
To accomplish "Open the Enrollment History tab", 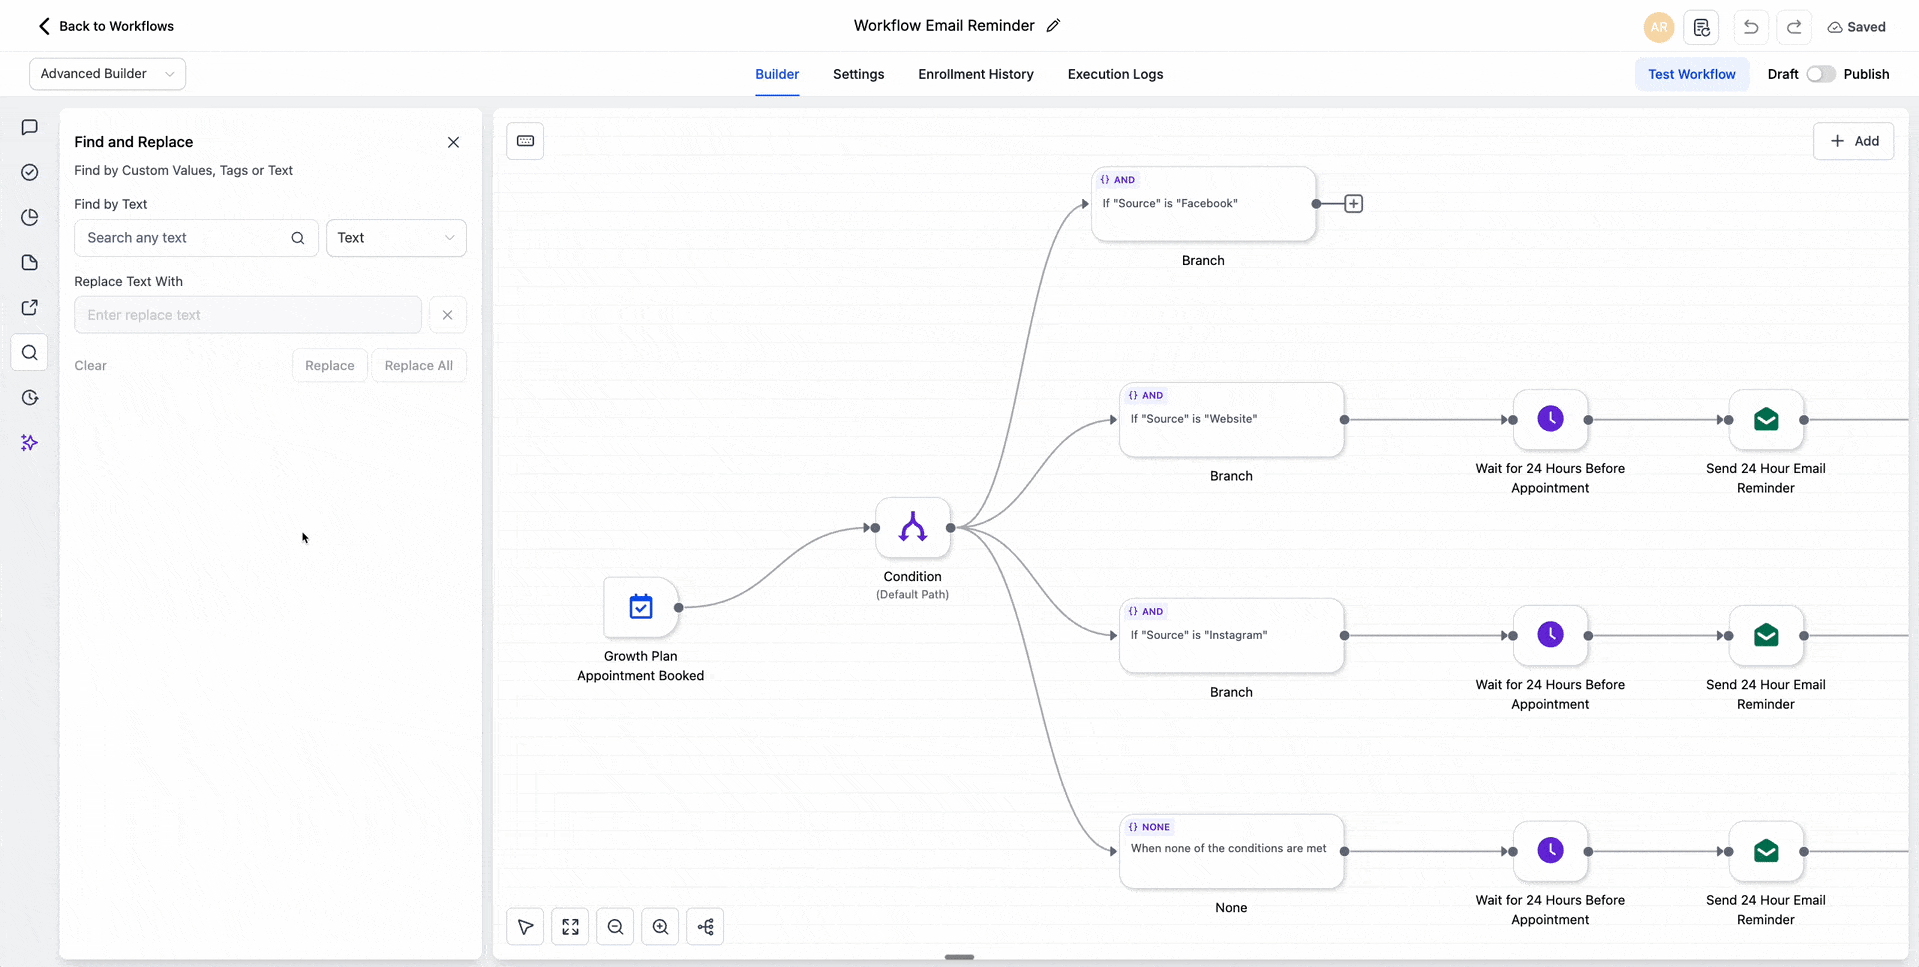I will point(975,74).
